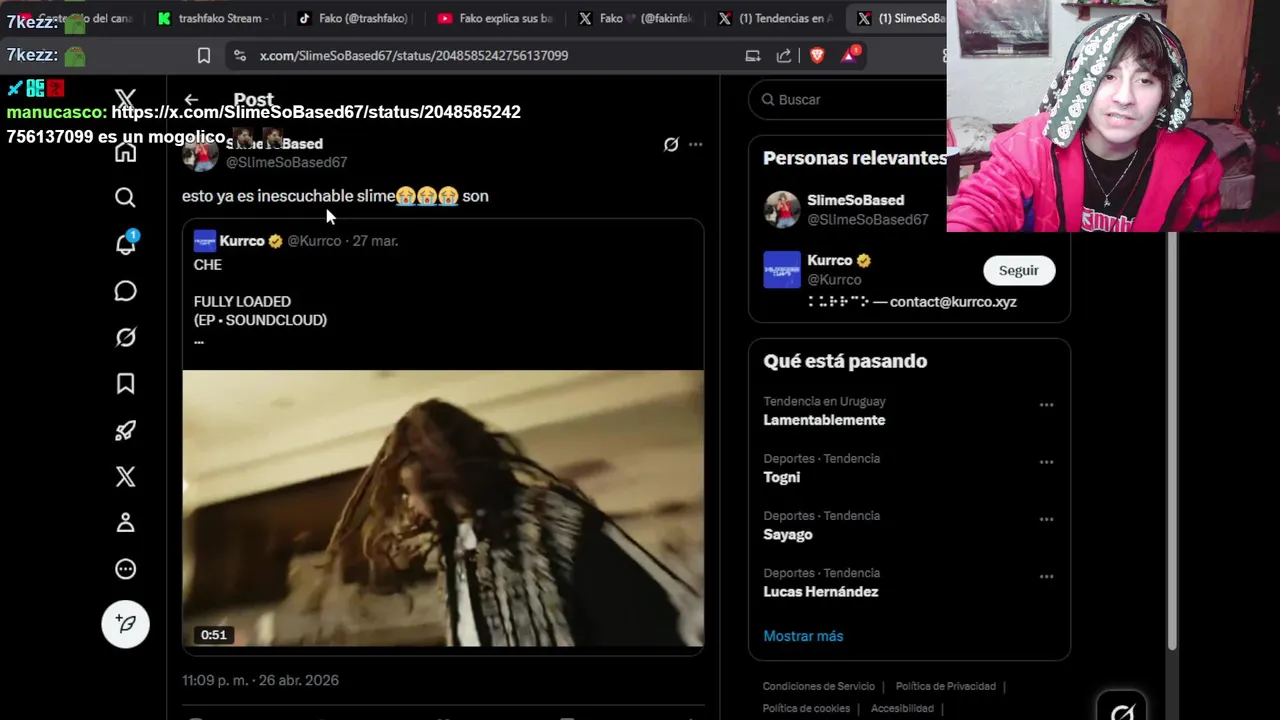The height and width of the screenshot is (720, 1280).
Task: Click the "FULLY LOADED" quoted text
Action: [242, 301]
